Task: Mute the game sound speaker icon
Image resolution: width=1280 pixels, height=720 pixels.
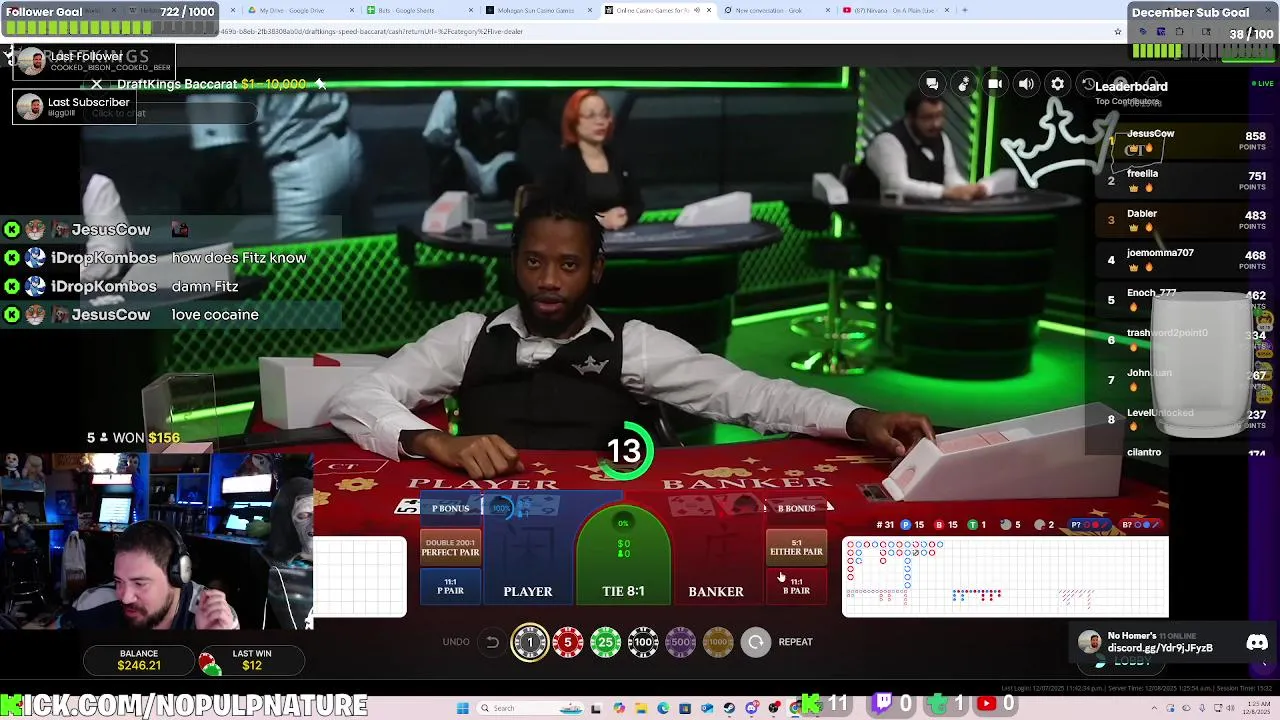Action: click(1026, 84)
